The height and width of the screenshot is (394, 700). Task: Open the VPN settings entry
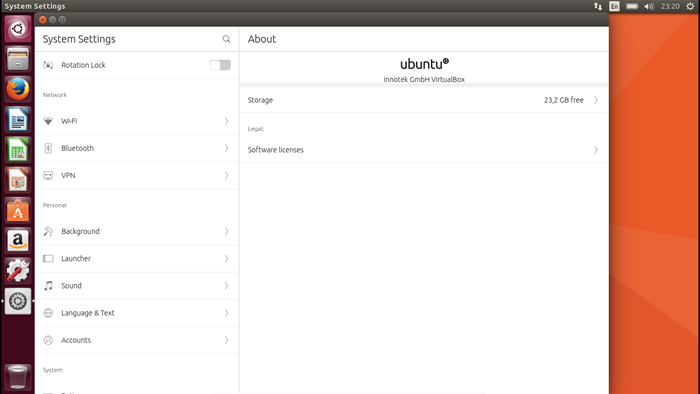coord(137,175)
